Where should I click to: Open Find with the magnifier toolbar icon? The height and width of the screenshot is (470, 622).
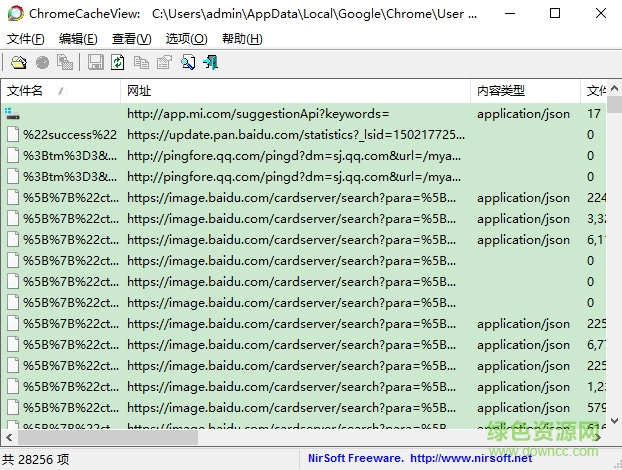188,63
